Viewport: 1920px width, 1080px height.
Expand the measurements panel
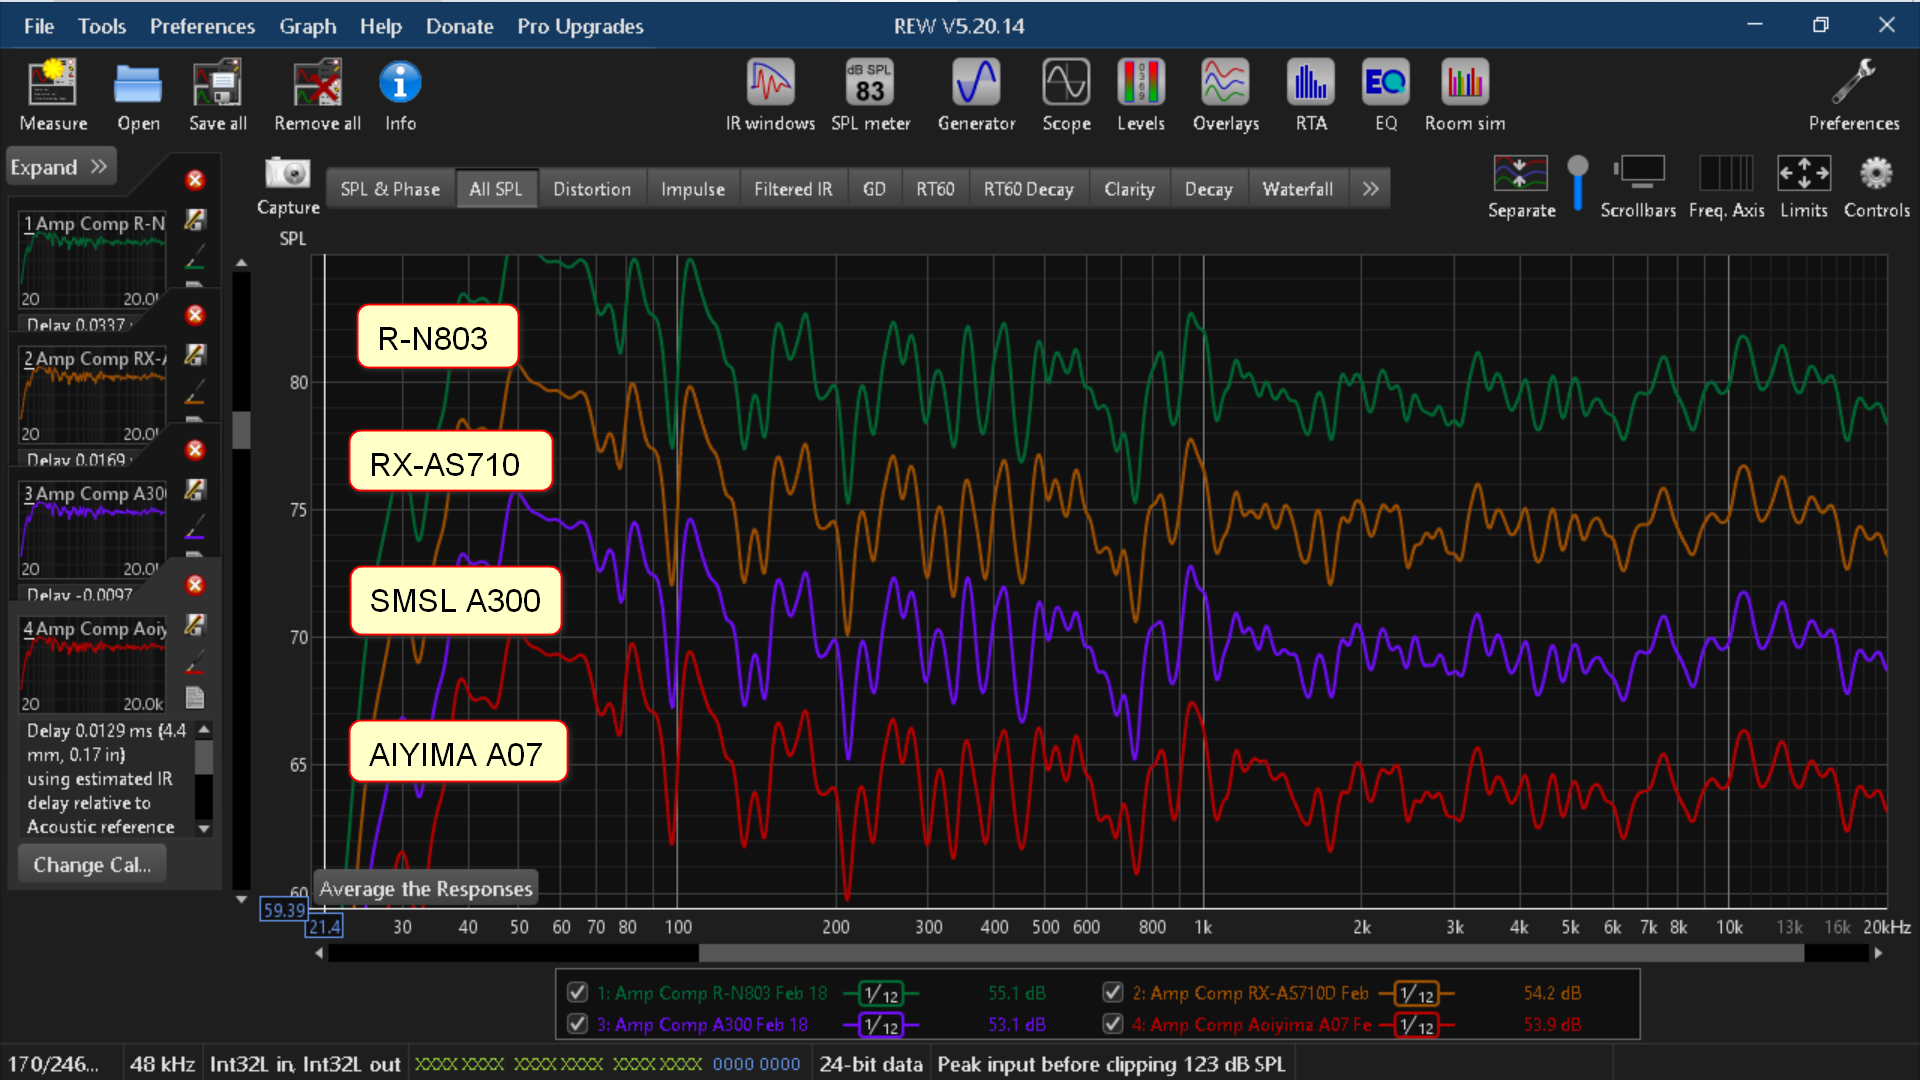60,167
